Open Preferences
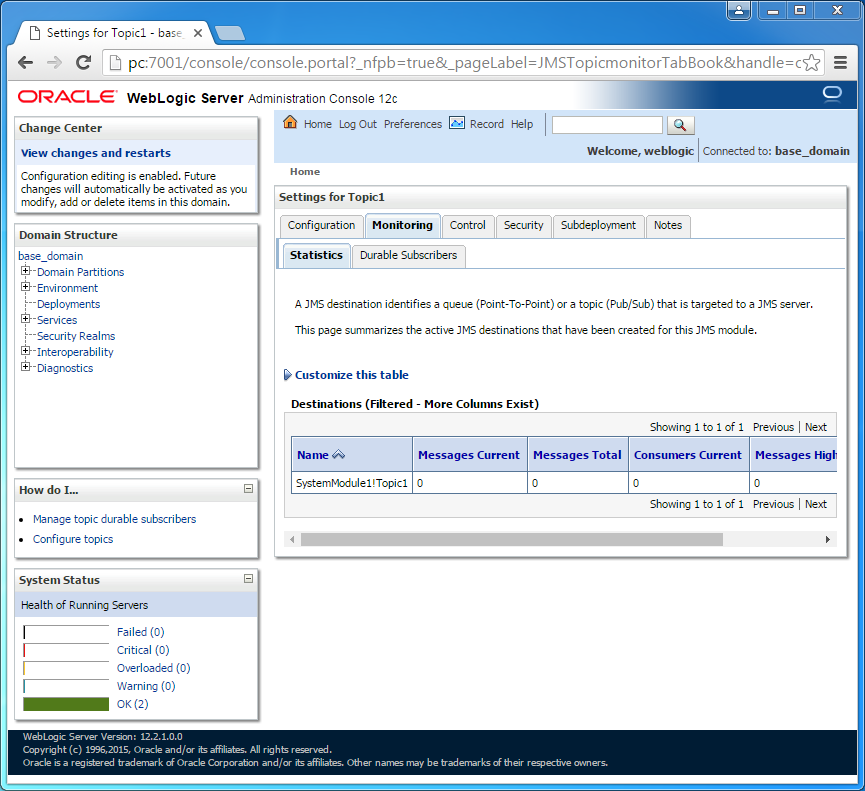Screen dimensions: 865x791 pyautogui.click(x=413, y=124)
